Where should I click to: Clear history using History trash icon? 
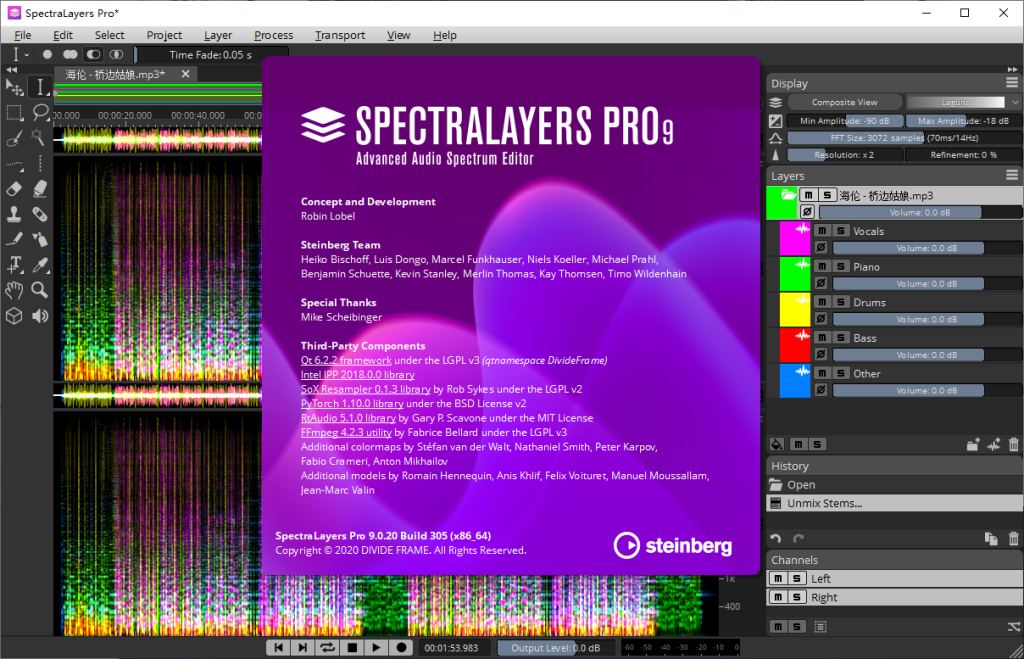tap(1014, 539)
